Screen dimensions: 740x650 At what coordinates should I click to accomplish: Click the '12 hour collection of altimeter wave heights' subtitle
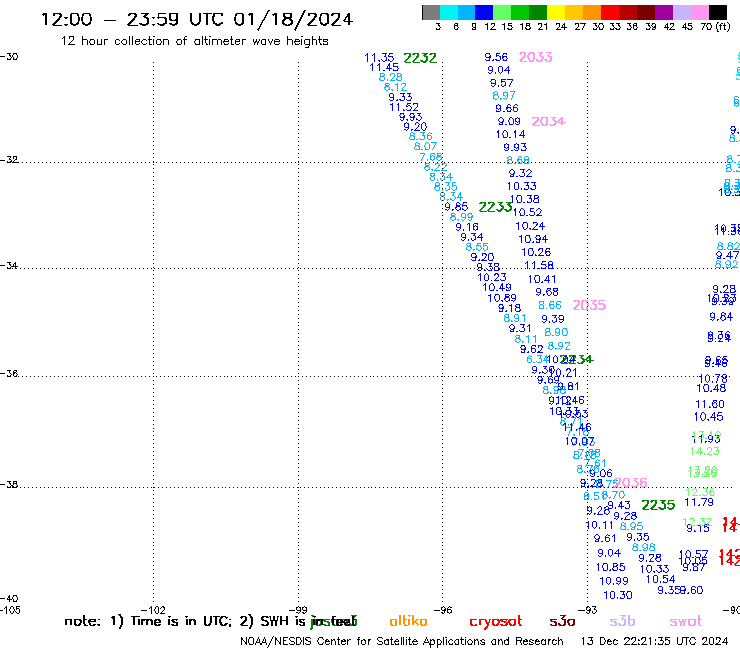194,41
